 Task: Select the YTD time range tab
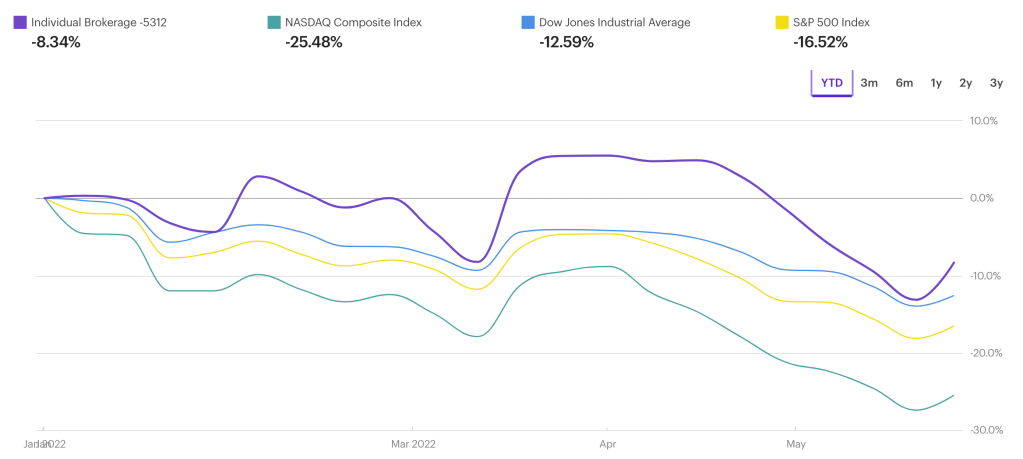click(x=831, y=83)
